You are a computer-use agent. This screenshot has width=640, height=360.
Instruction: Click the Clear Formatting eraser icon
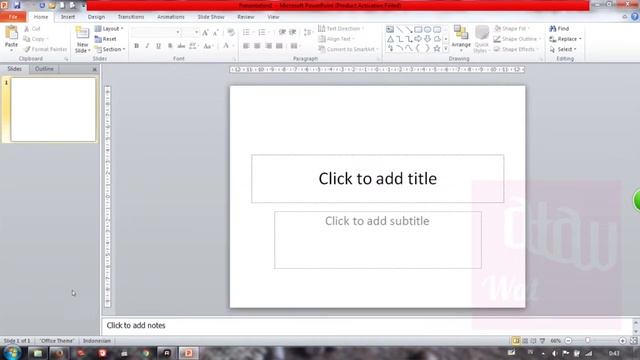coord(231,32)
